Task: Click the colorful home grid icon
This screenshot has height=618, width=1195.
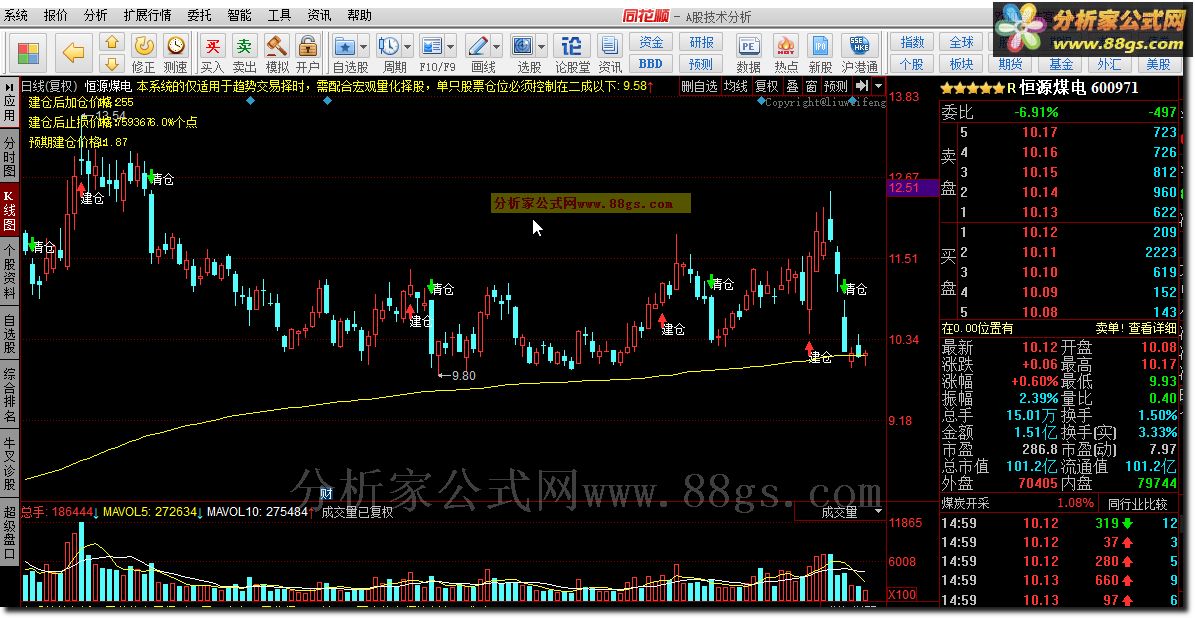Action: coord(27,53)
